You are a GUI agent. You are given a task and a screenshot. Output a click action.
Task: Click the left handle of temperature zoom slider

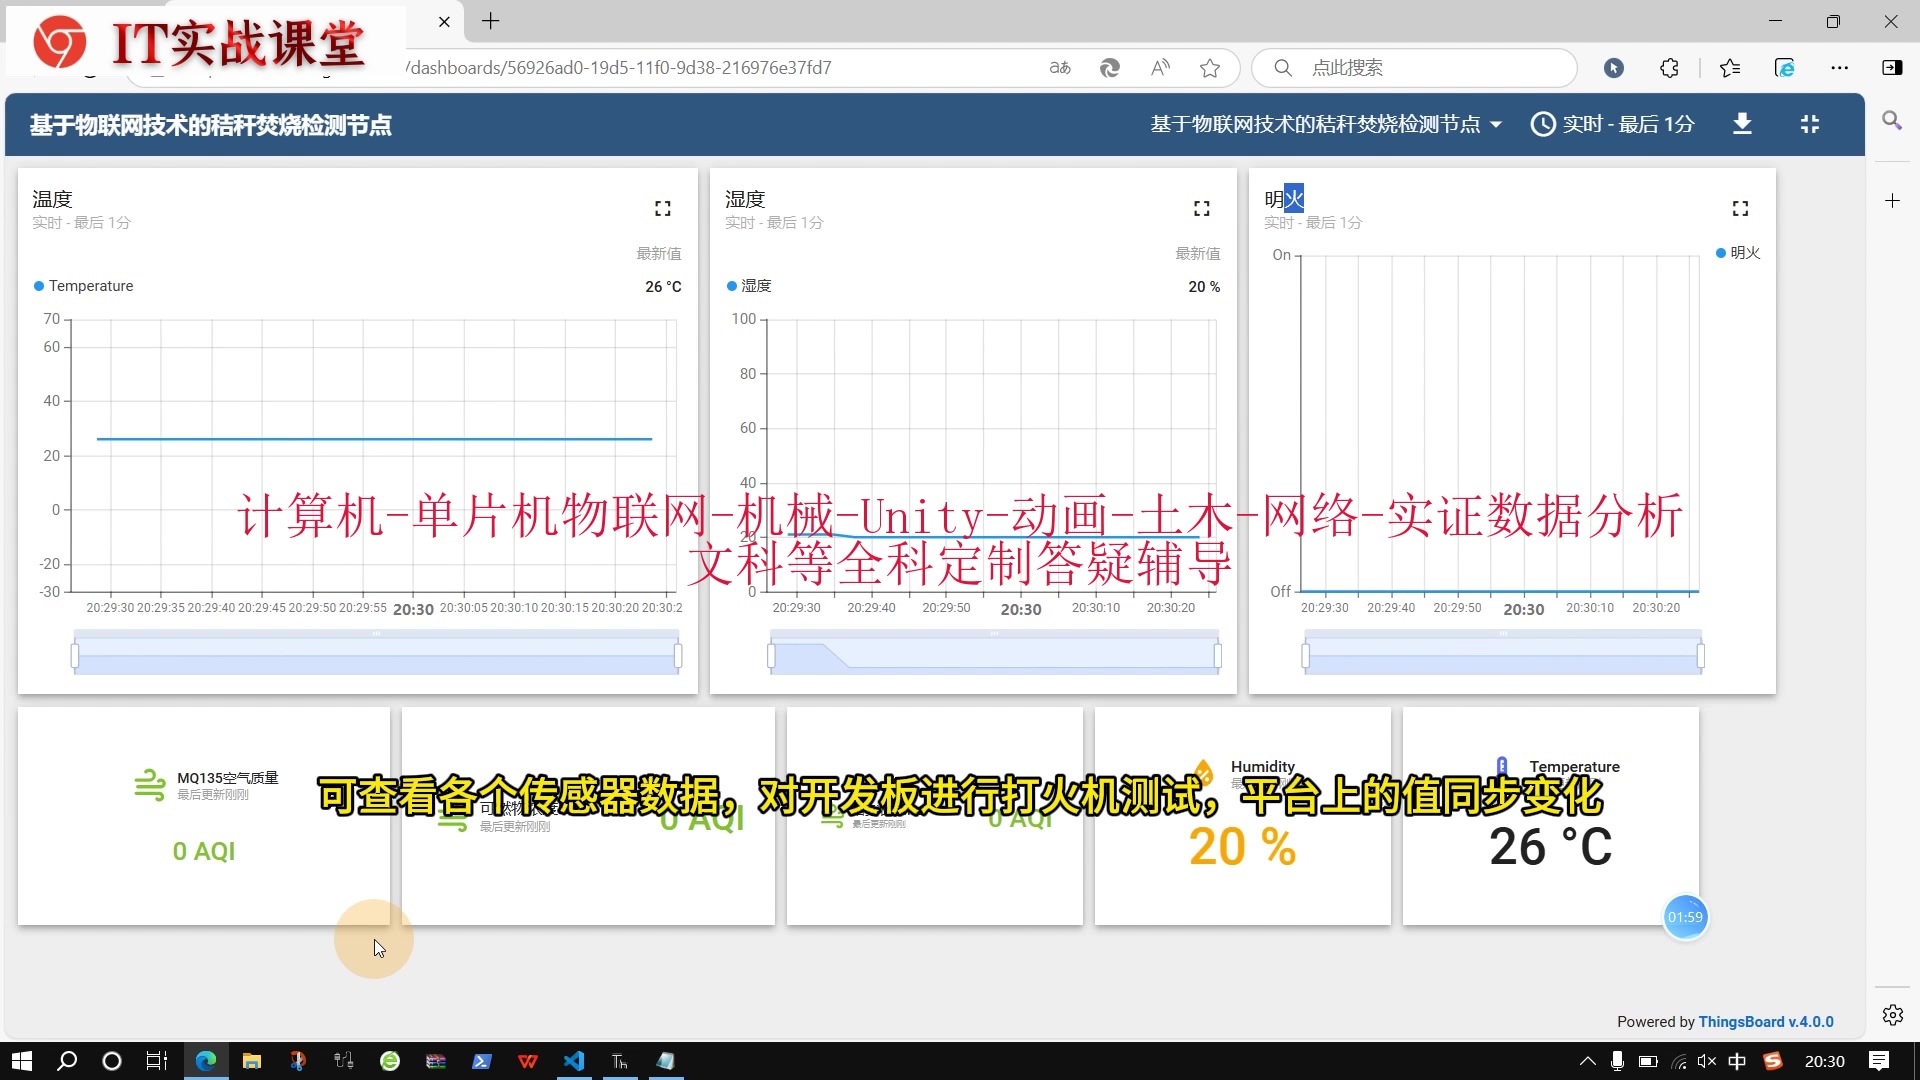click(75, 656)
